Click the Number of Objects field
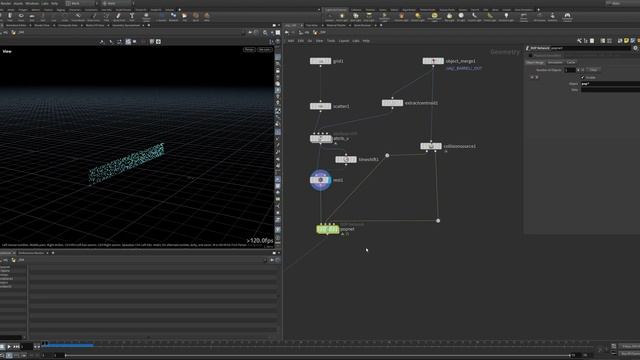640x360 pixels. [x=570, y=70]
